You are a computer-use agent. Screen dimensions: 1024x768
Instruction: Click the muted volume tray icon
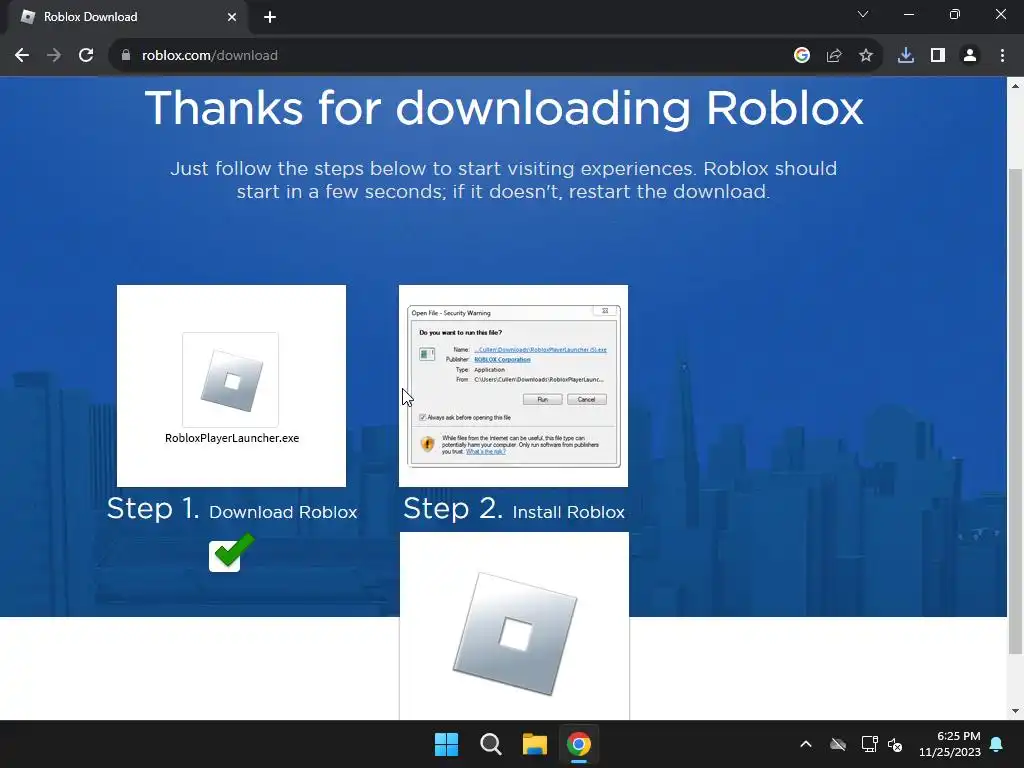coord(895,744)
